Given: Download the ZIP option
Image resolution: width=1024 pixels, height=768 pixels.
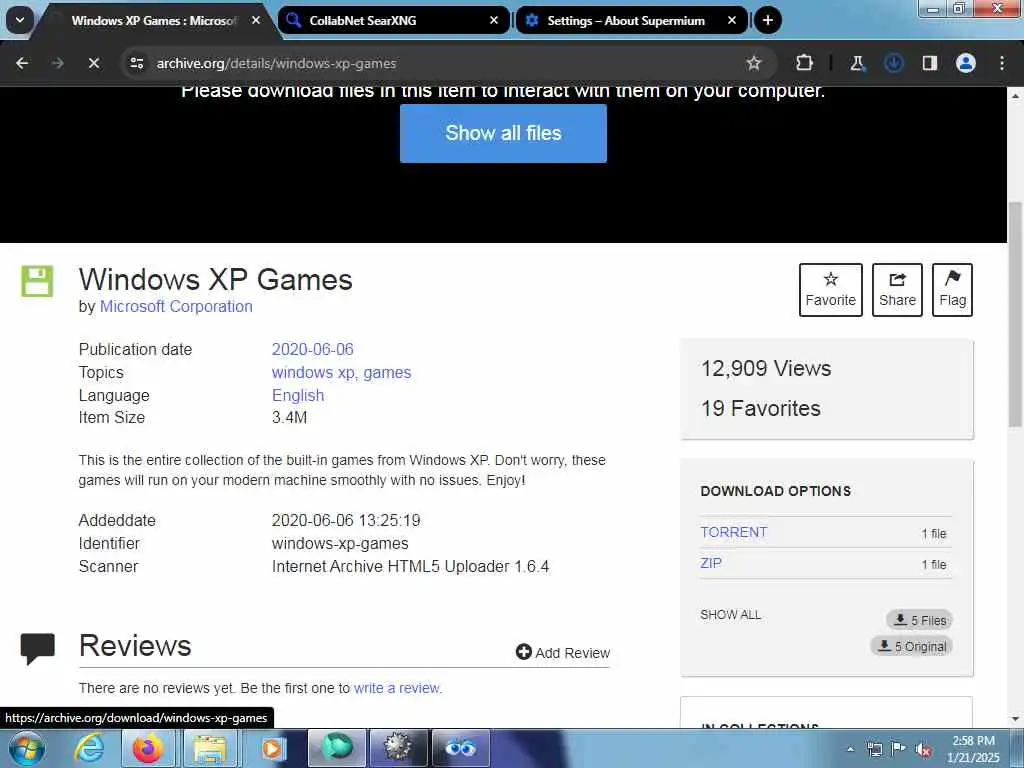Looking at the screenshot, I should click(711, 563).
